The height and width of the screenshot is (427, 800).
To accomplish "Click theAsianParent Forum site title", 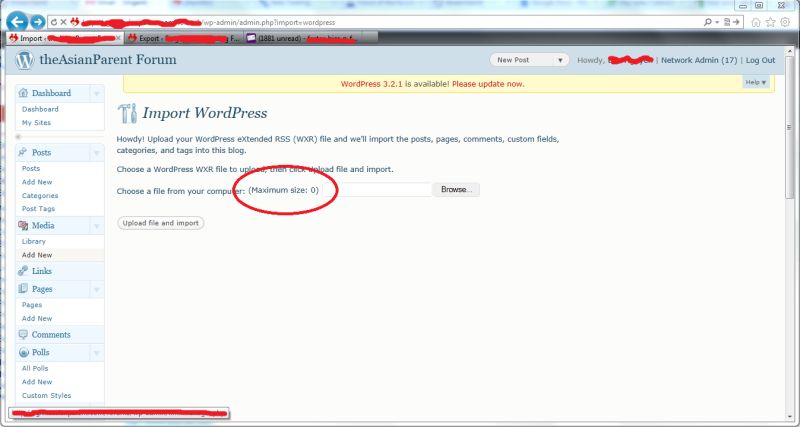I will [108, 60].
